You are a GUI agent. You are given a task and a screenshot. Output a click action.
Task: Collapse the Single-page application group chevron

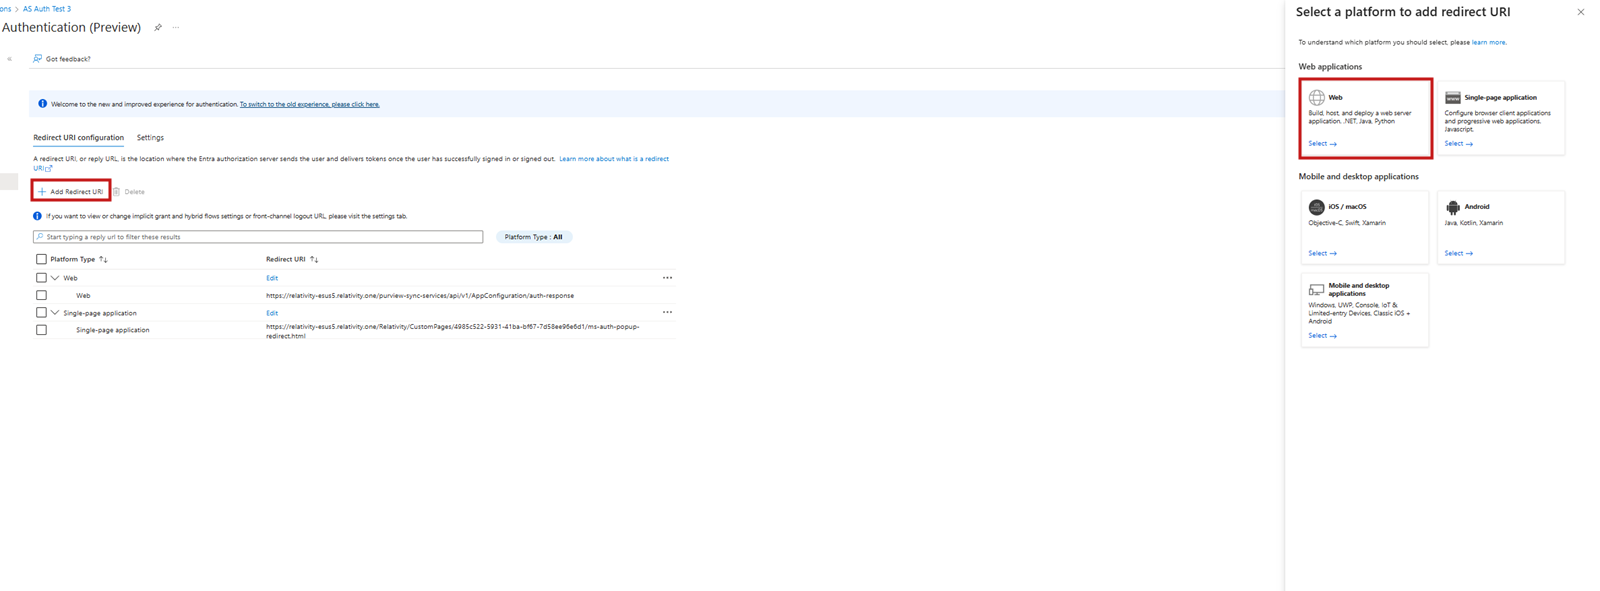(x=55, y=313)
